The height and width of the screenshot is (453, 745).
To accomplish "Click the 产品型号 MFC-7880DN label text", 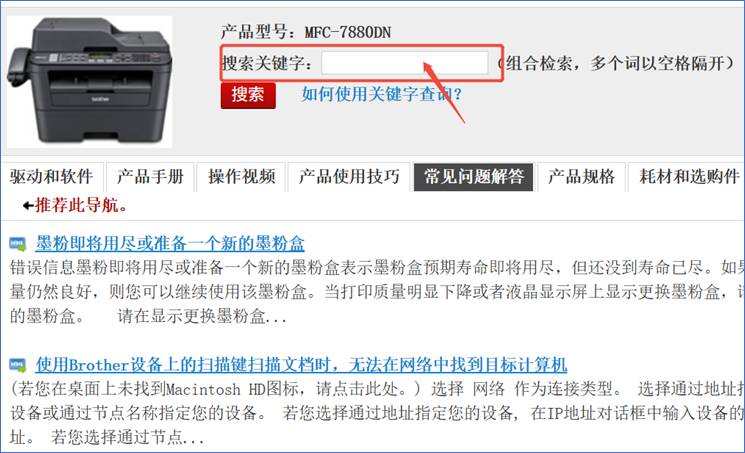I will pyautogui.click(x=306, y=32).
